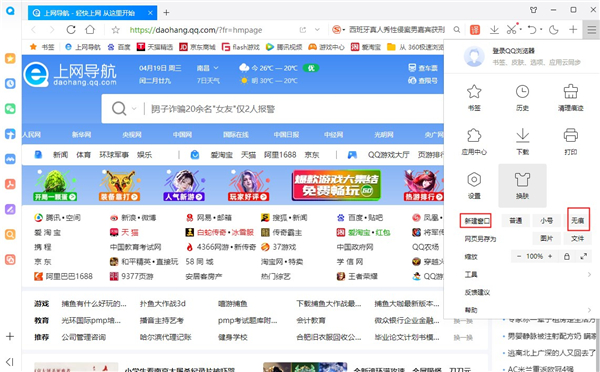Select the 上网导航 browser tab

tap(92, 13)
